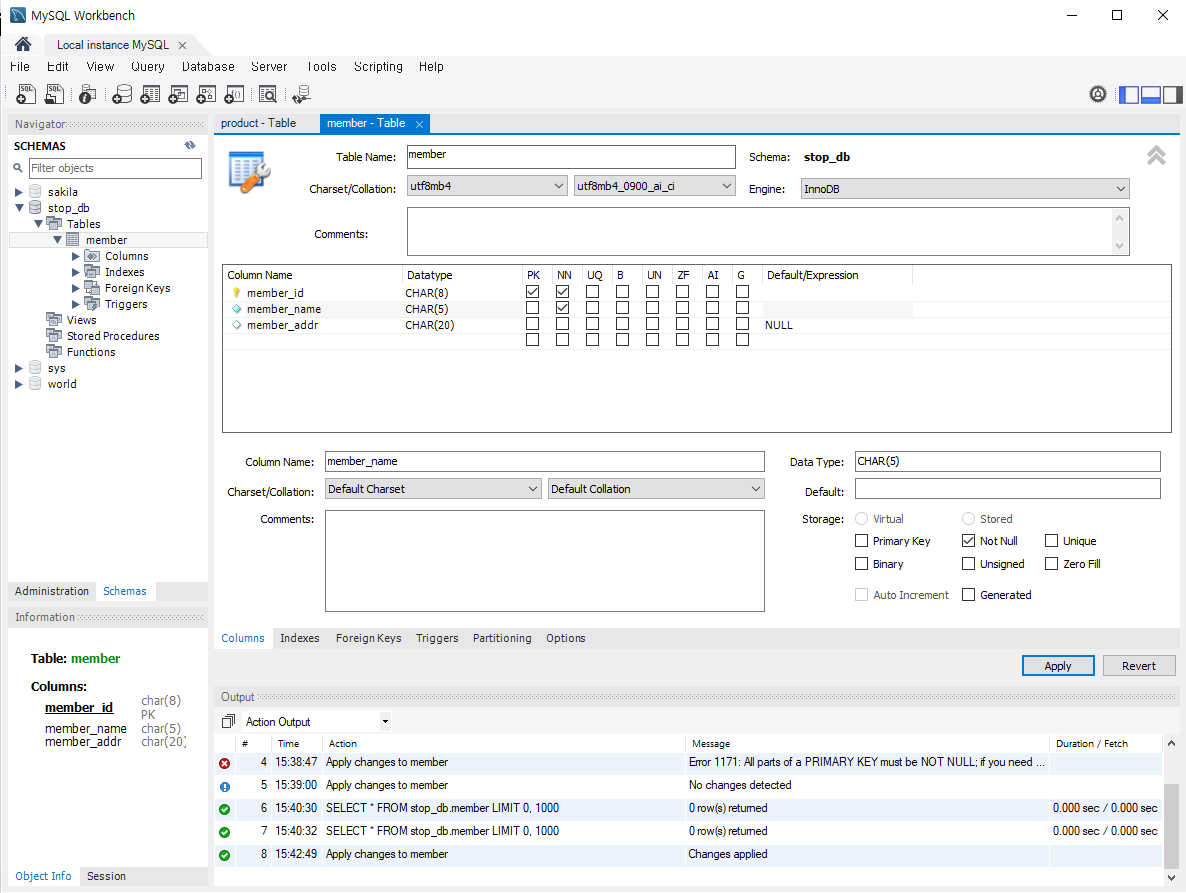This screenshot has width=1186, height=893.
Task: Toggle UQ checkbox for member_addr row
Action: (592, 324)
